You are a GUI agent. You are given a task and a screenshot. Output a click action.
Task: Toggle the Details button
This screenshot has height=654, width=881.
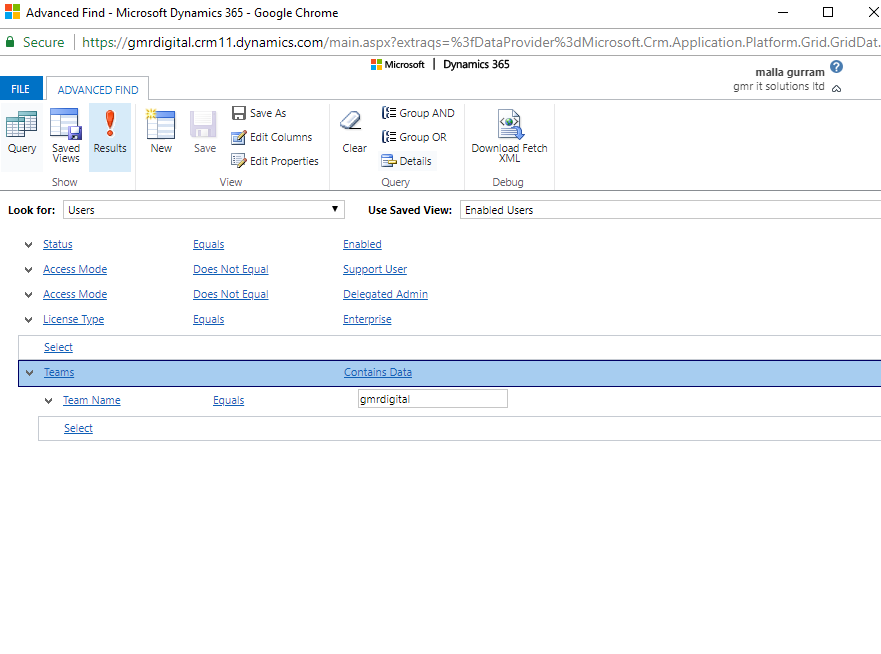click(406, 161)
